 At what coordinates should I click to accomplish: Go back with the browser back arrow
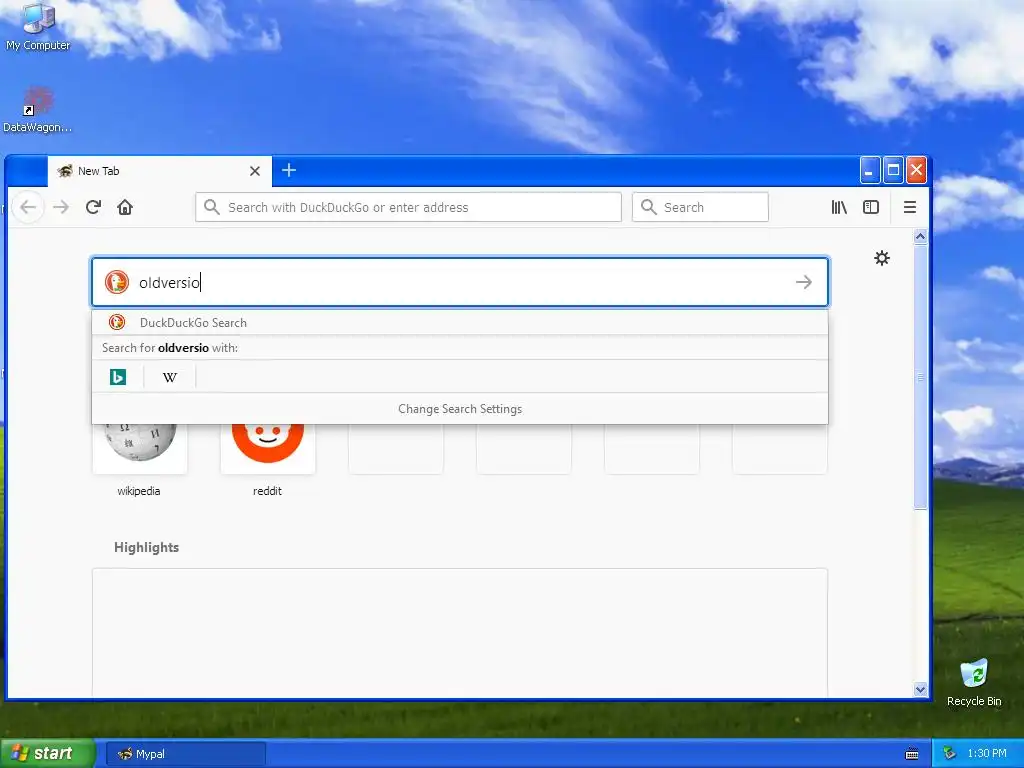(x=28, y=207)
